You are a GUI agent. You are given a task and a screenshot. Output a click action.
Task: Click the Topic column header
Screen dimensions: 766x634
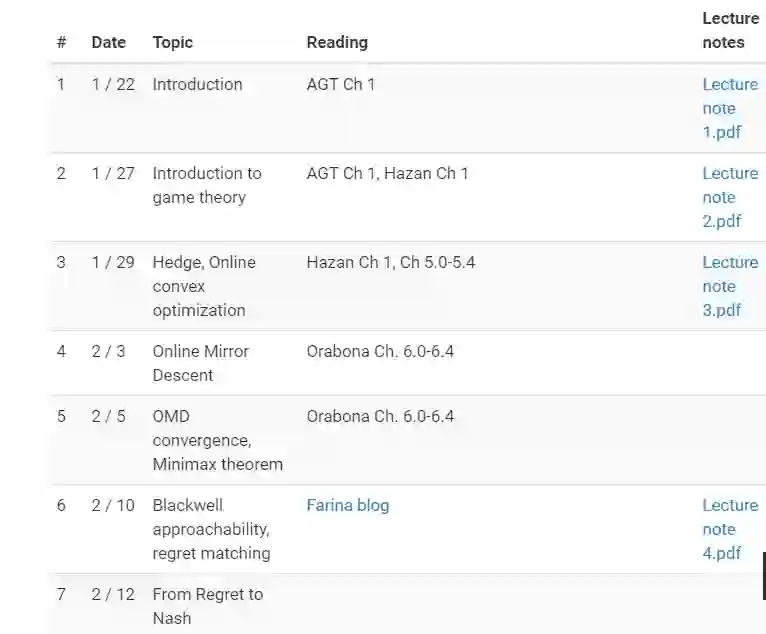[x=172, y=42]
